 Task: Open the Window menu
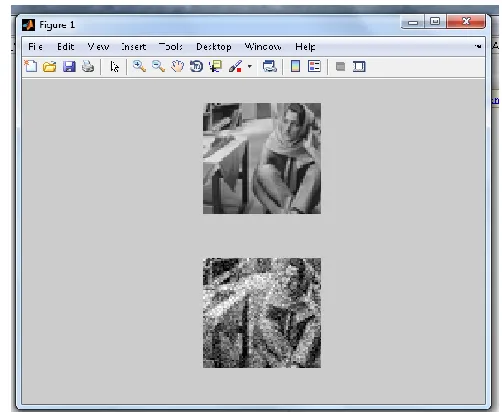tap(263, 47)
